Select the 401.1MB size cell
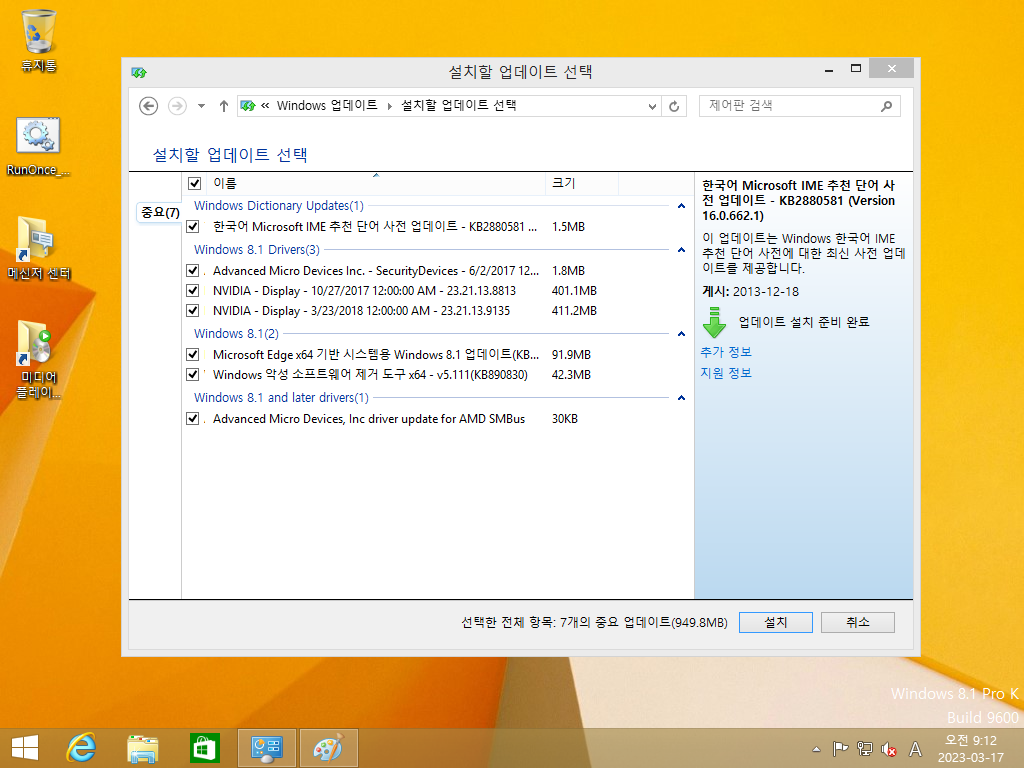This screenshot has width=1024, height=768. (x=574, y=291)
